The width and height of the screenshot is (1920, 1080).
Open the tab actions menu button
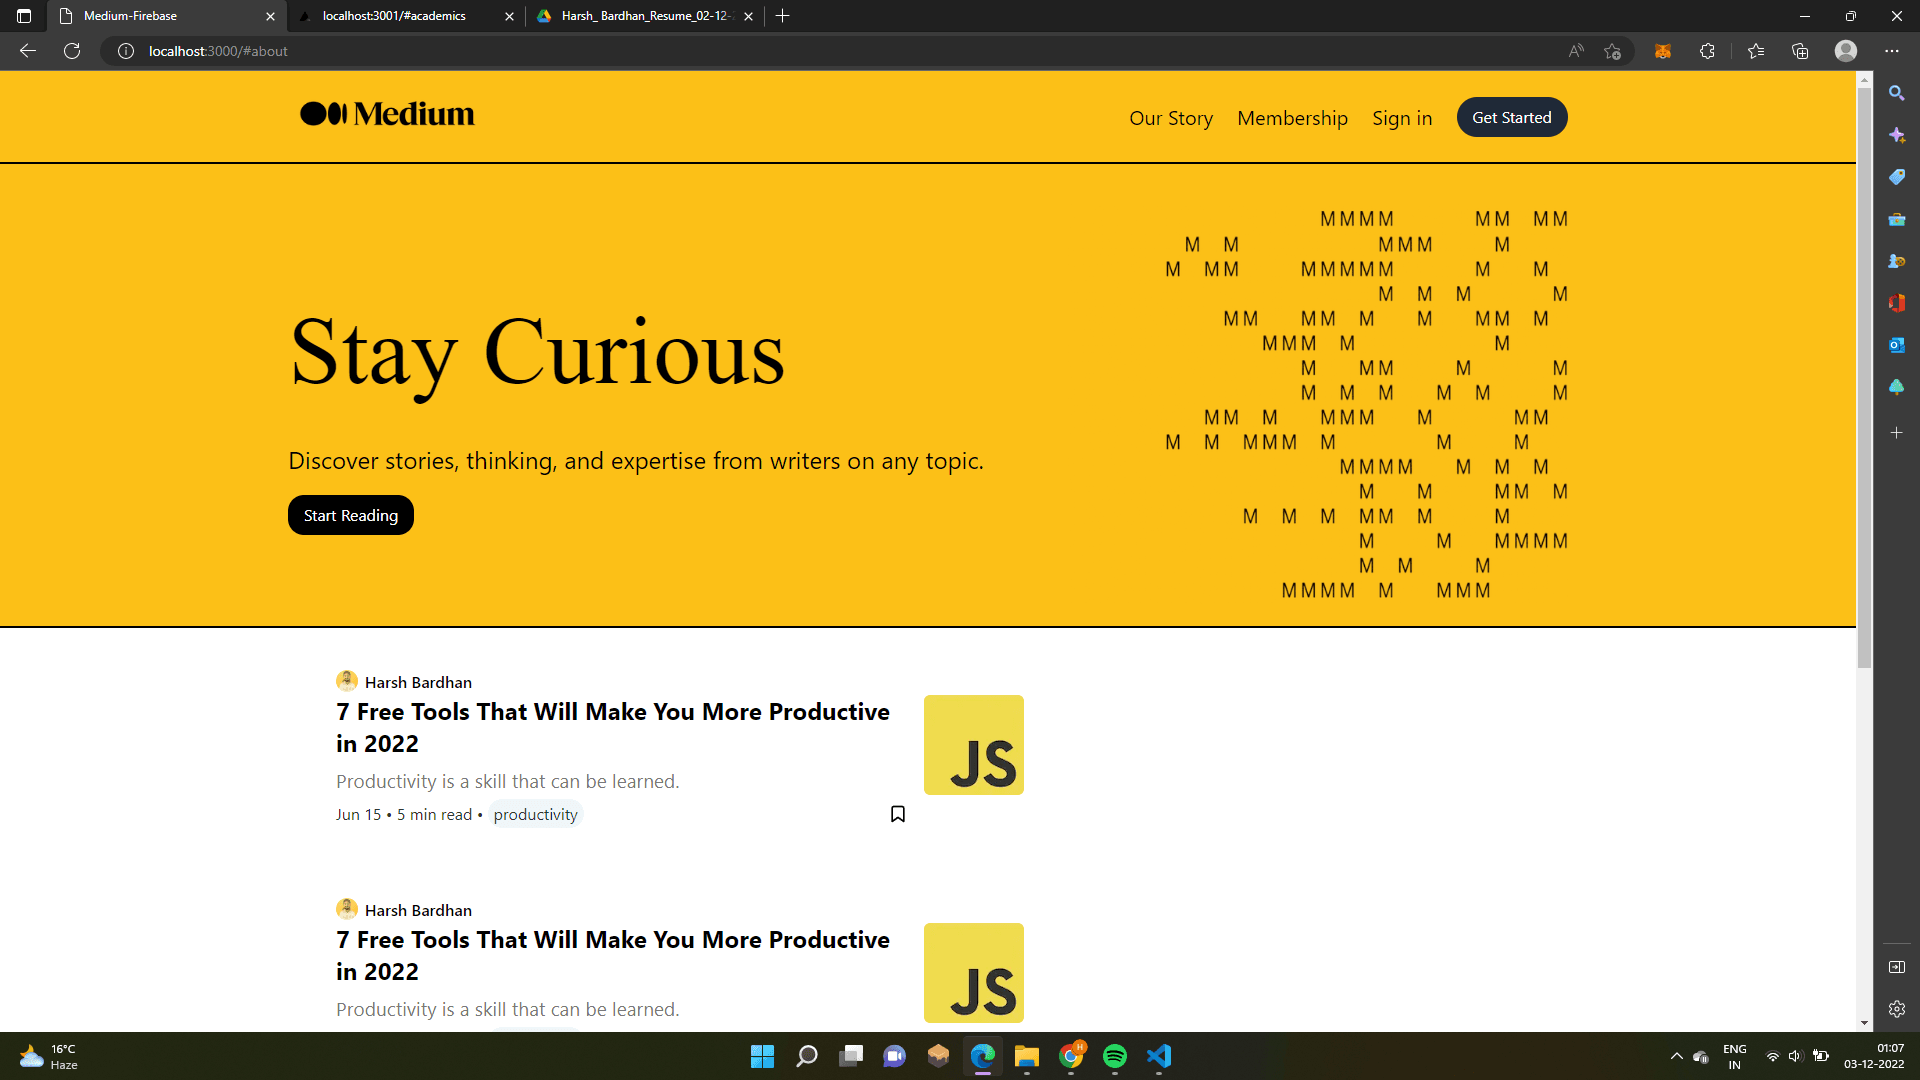point(24,16)
